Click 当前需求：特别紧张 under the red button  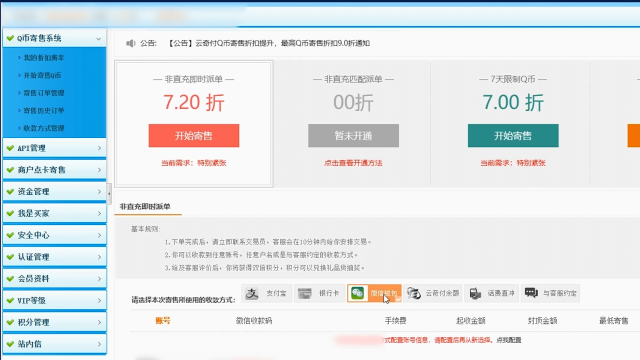click(x=193, y=163)
